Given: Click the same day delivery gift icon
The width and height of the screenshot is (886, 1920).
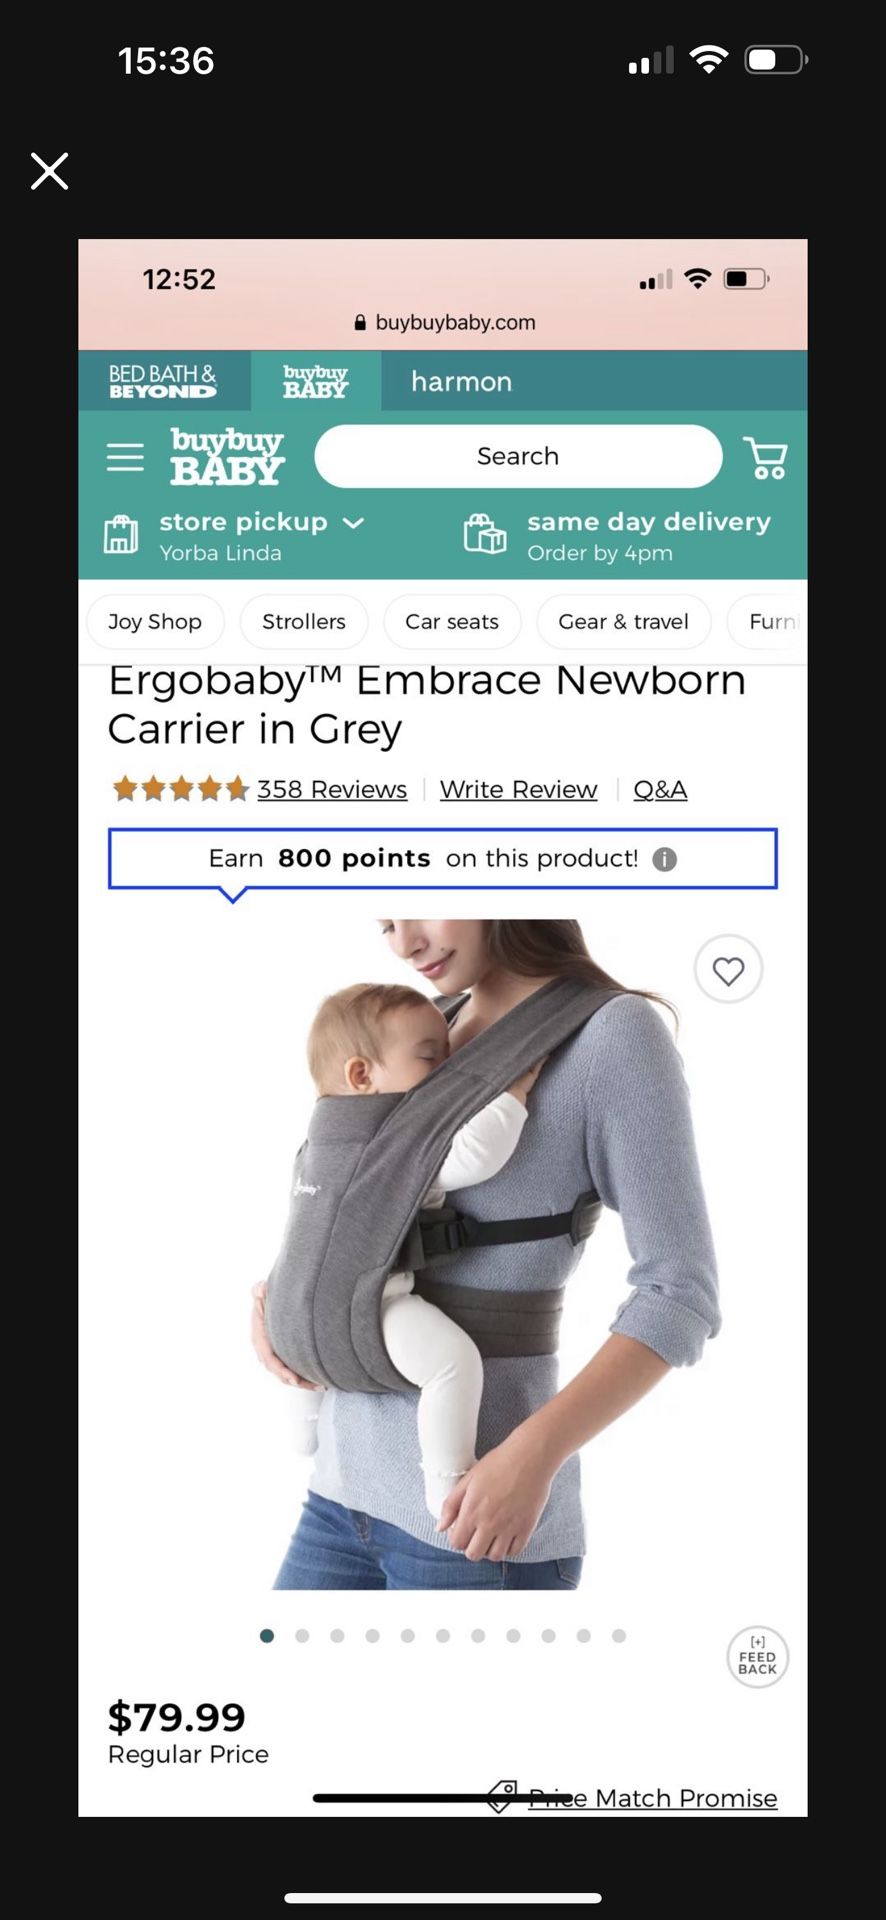Looking at the screenshot, I should [485, 534].
